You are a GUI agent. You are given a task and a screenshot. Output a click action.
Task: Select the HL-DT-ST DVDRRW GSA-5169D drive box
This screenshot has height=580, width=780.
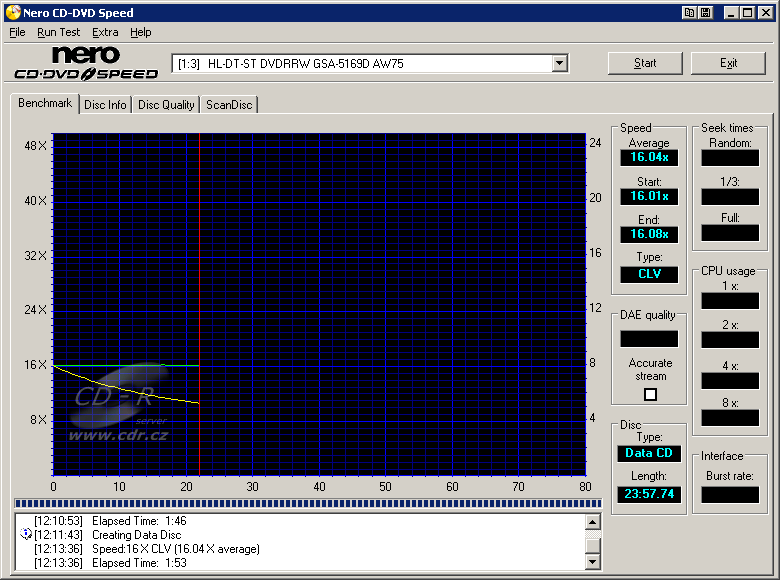tap(370, 63)
